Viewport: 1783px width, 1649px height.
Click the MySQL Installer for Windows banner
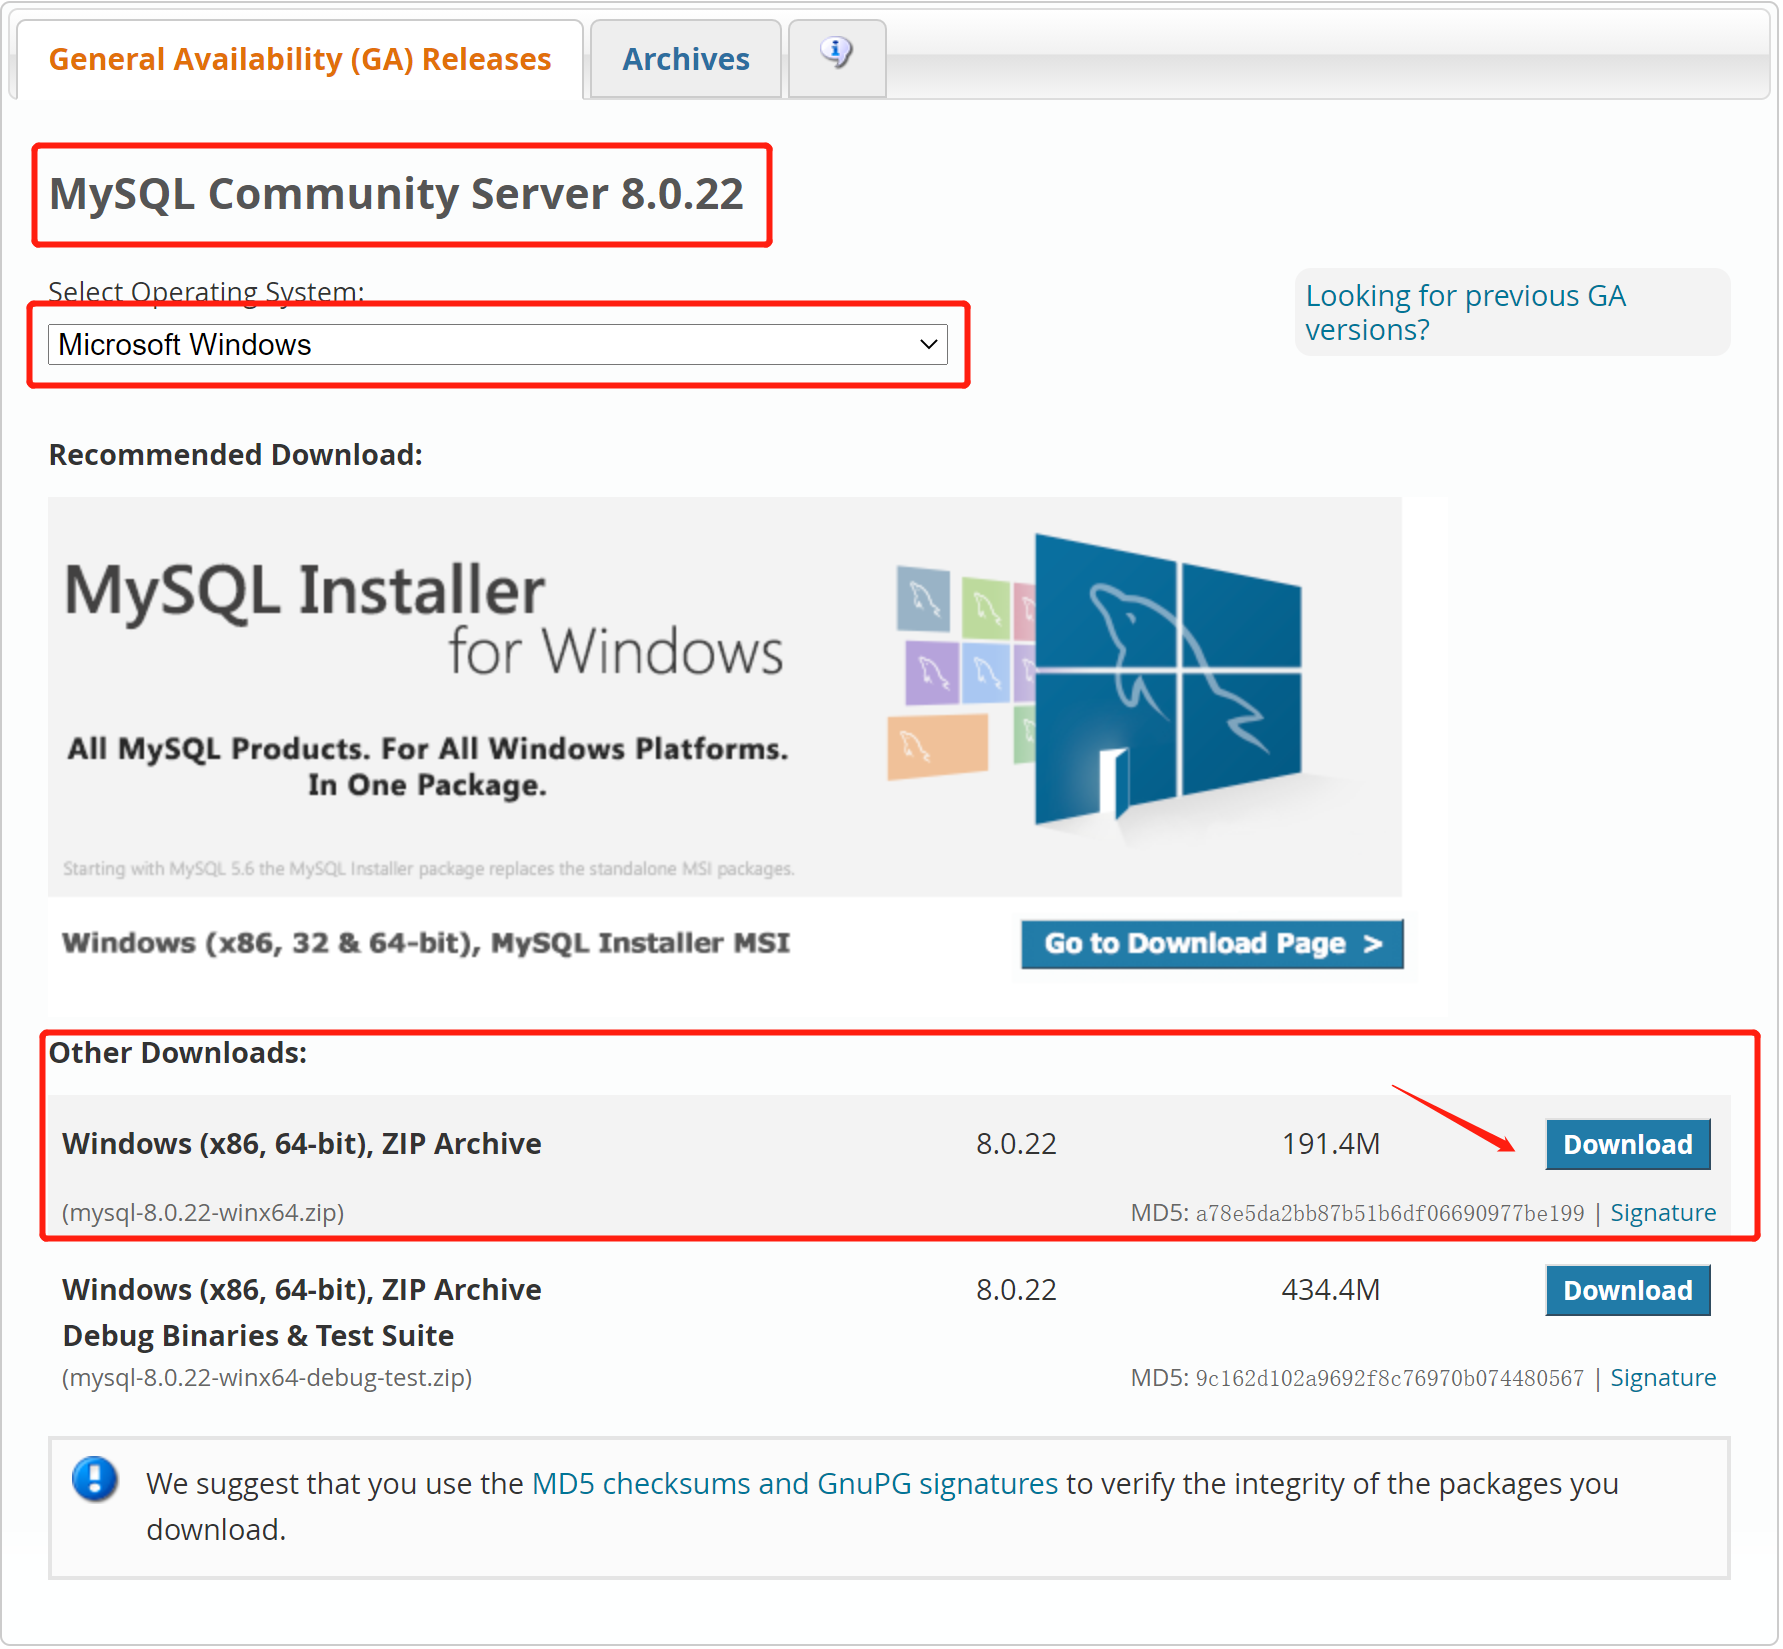point(725,696)
